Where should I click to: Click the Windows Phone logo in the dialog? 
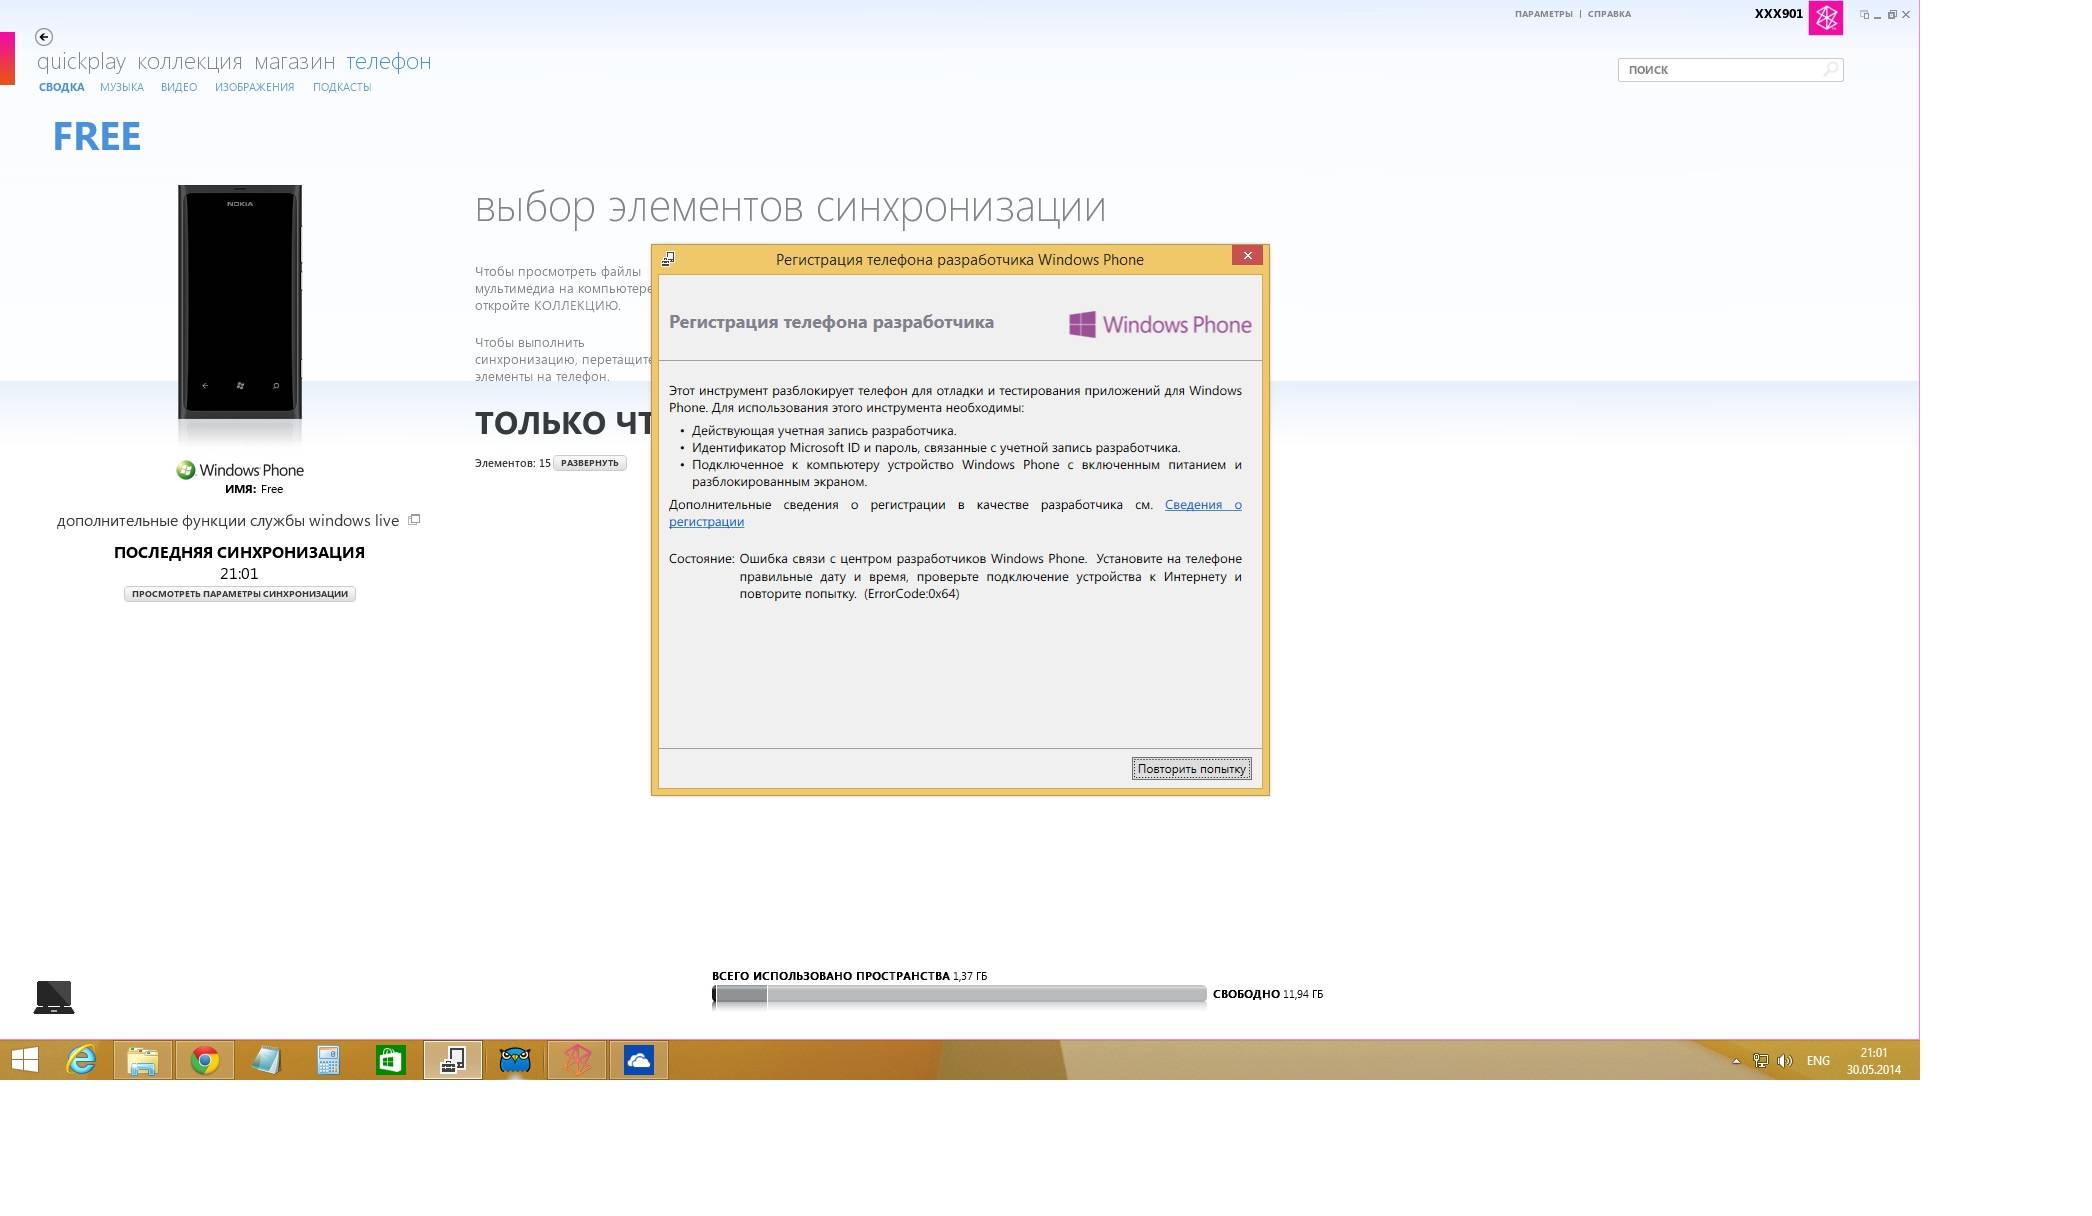coord(1160,325)
